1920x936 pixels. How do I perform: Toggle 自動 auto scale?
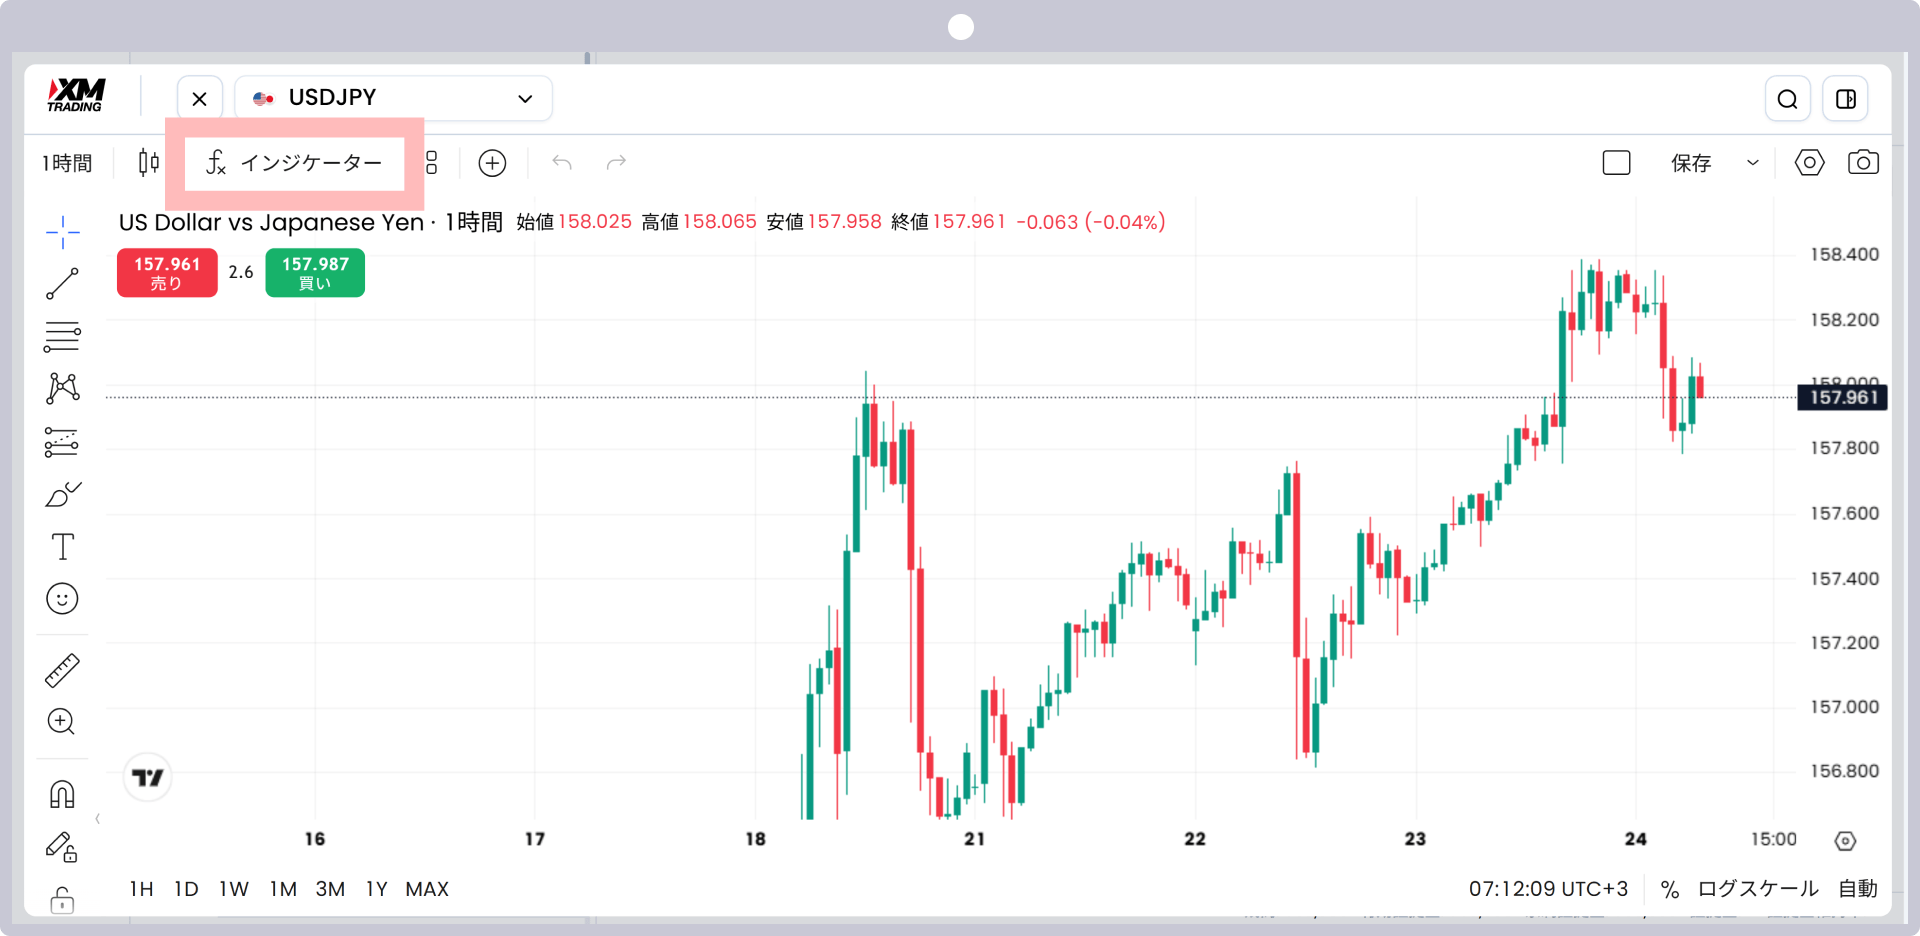(x=1858, y=889)
